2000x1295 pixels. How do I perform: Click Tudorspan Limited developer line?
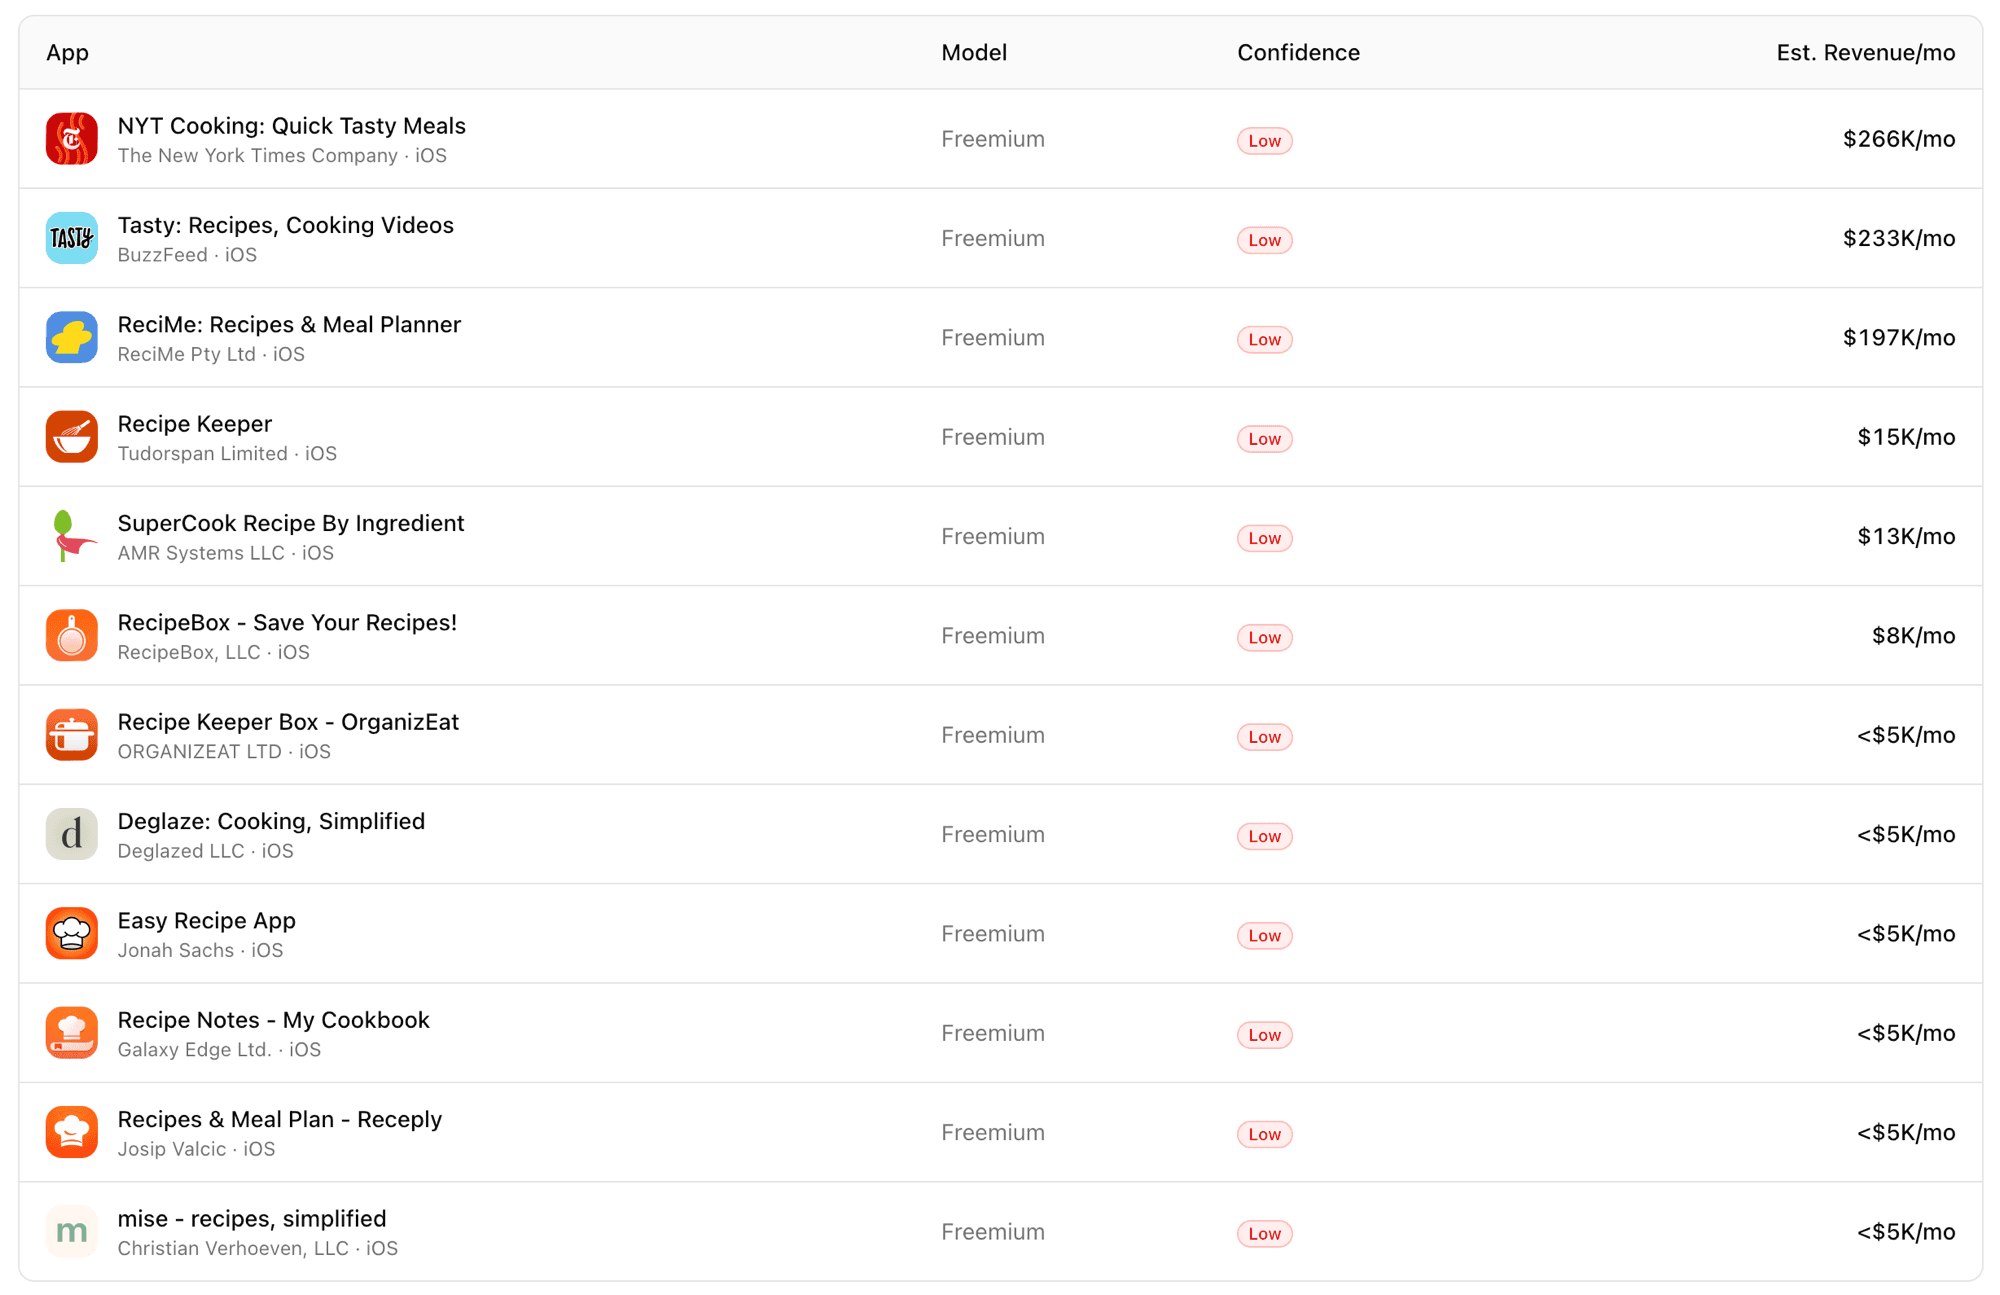228,454
